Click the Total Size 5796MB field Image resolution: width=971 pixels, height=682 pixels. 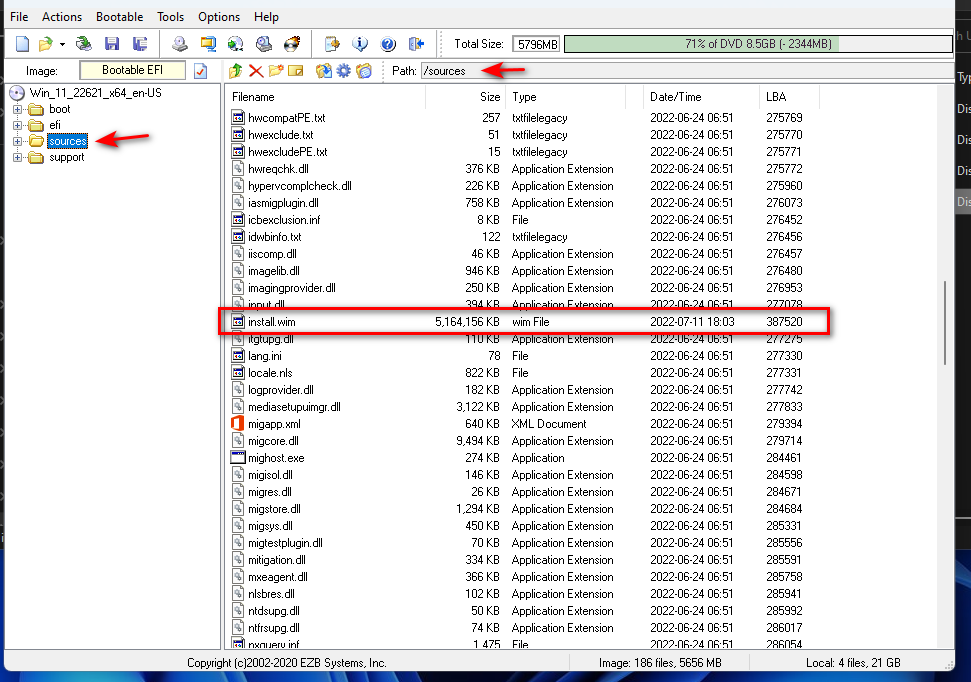click(x=536, y=44)
